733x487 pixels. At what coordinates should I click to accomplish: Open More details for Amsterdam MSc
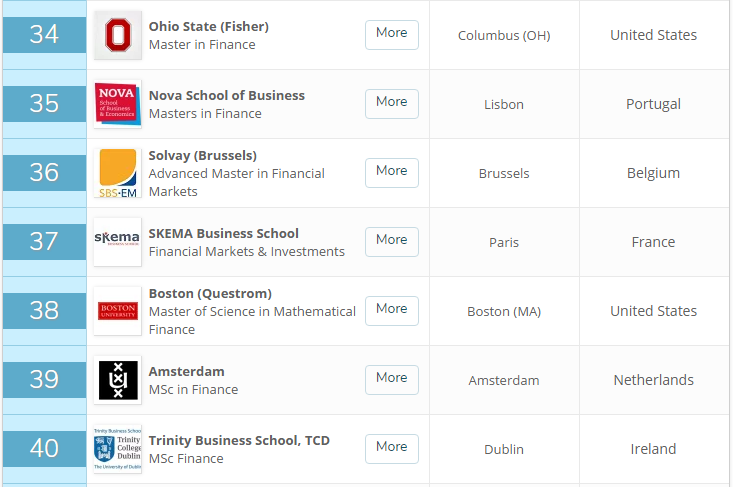click(x=391, y=379)
